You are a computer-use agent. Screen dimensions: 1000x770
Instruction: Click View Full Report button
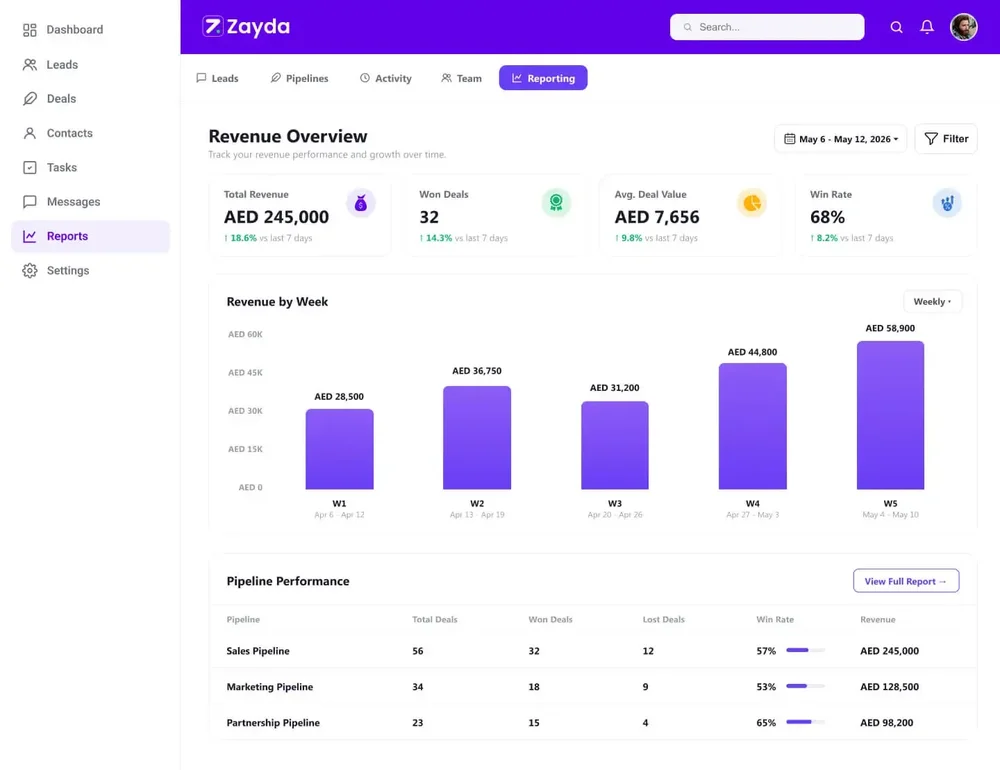(x=906, y=581)
